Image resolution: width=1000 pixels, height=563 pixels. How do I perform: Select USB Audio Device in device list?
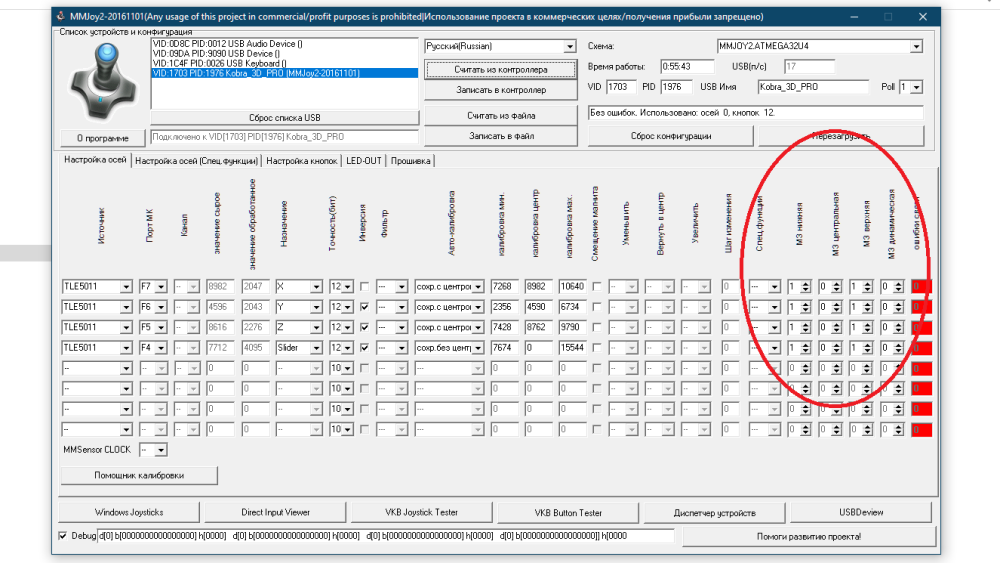[284, 44]
